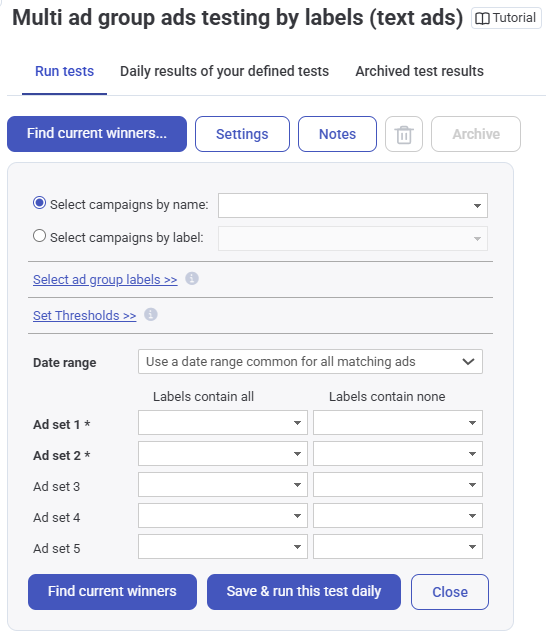The height and width of the screenshot is (636, 546).
Task: Open Ad set 3 Labels contain none dropdown
Action: (x=398, y=485)
